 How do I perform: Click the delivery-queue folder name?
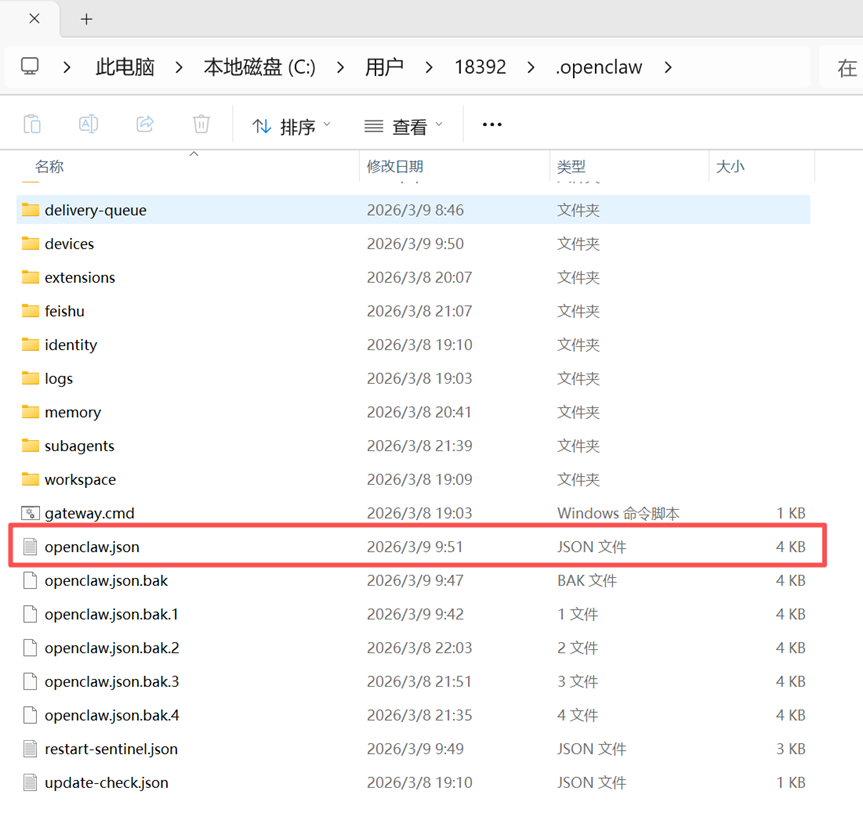(x=95, y=210)
